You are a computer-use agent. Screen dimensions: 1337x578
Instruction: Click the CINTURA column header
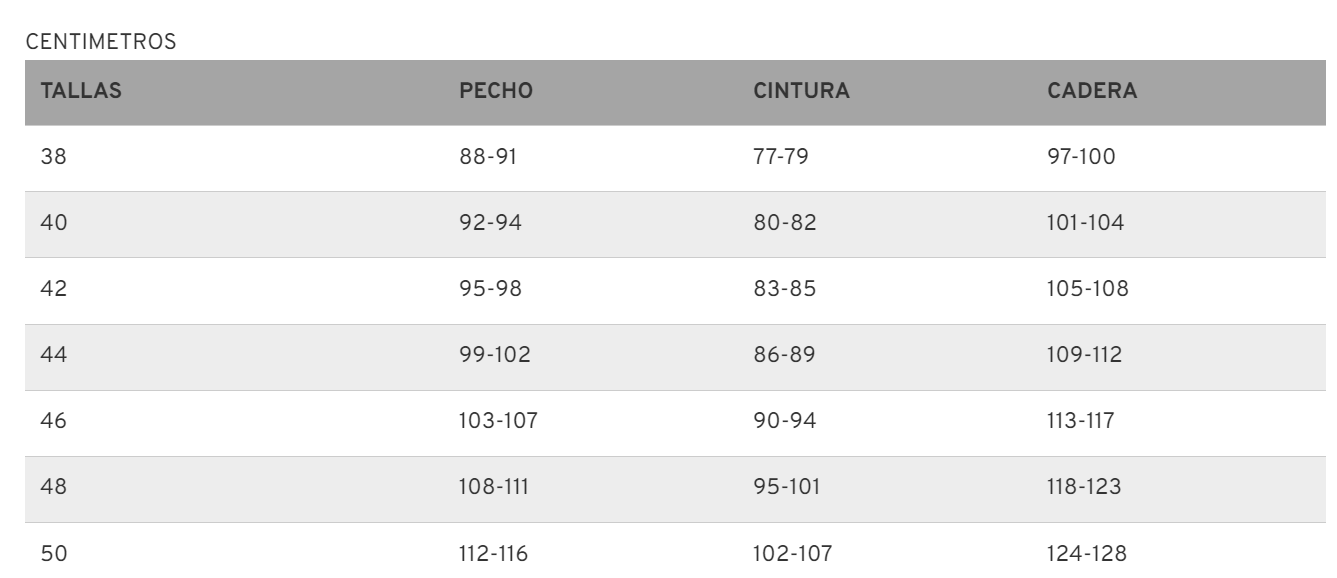coord(800,92)
